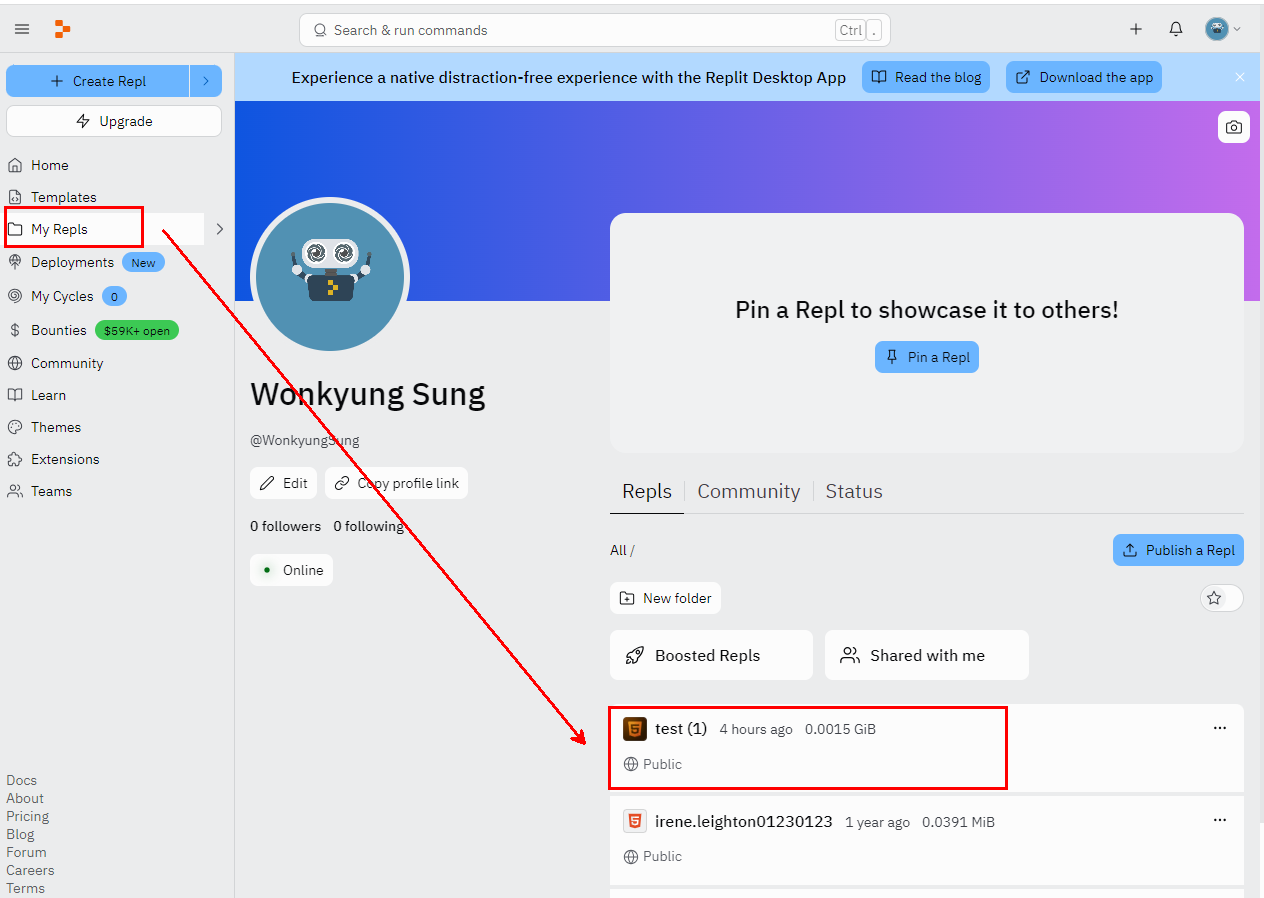Screen dimensions: 1264x898
Task: Click the camera icon to change banner
Action: point(1234,127)
